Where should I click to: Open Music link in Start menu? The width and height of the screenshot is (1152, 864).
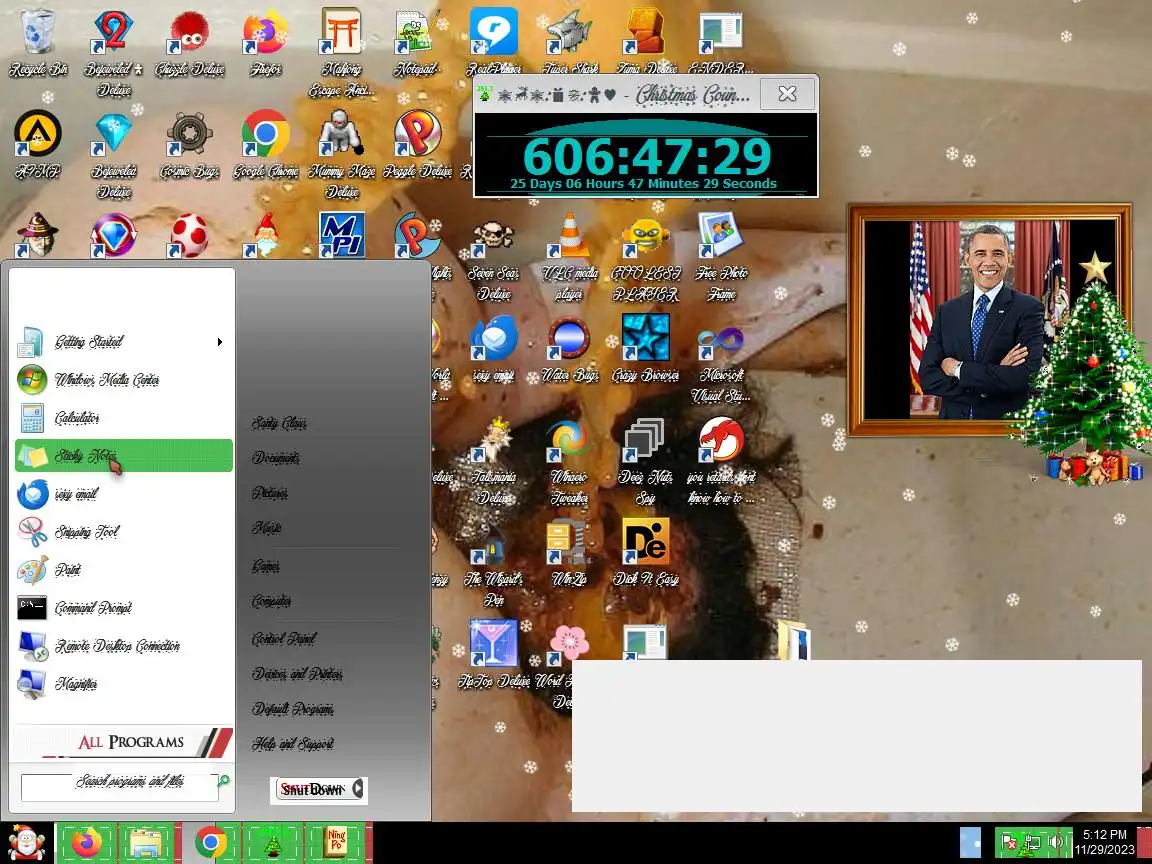[x=267, y=528]
